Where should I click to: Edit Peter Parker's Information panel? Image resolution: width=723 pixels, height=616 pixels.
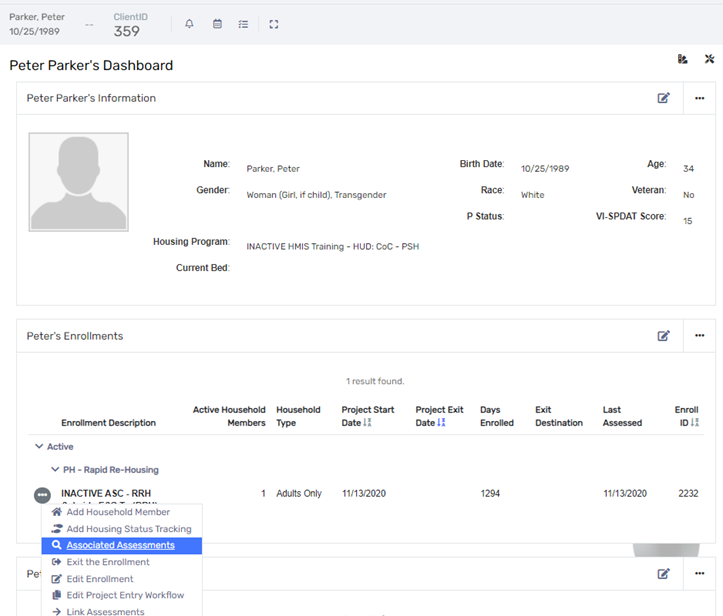tap(664, 98)
